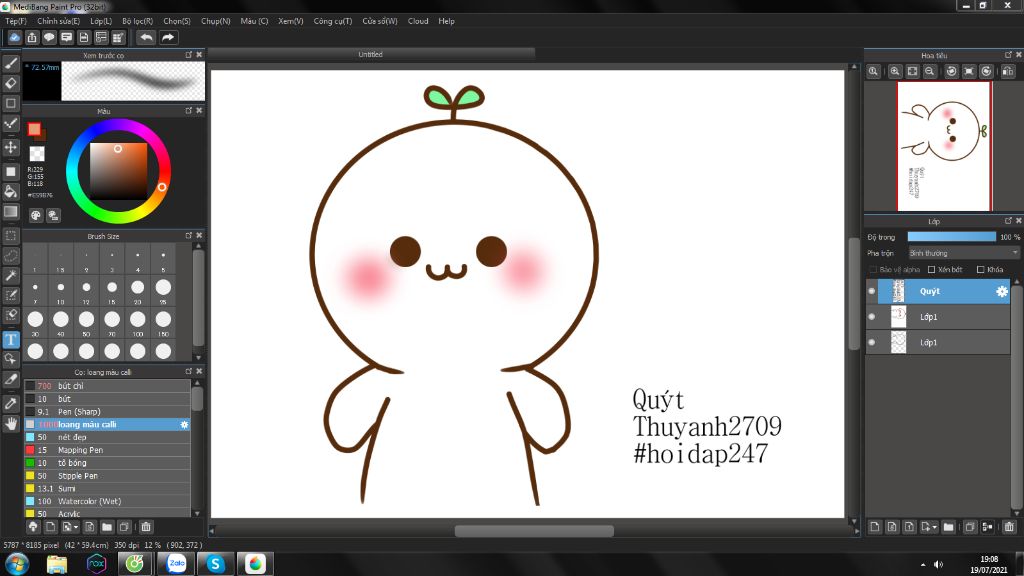Click the taskbar volume icon
The image size is (1024, 576).
tap(938, 564)
